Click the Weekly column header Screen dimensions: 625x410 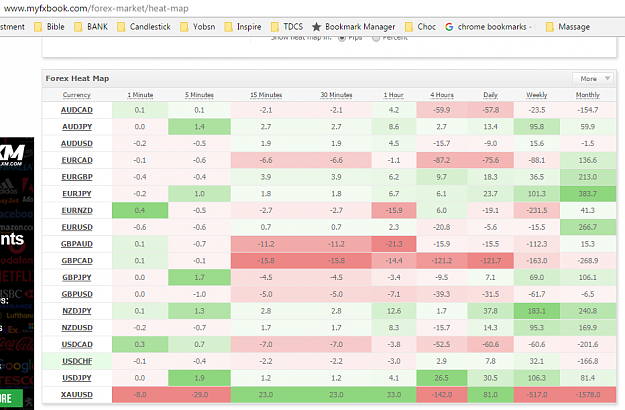point(537,95)
